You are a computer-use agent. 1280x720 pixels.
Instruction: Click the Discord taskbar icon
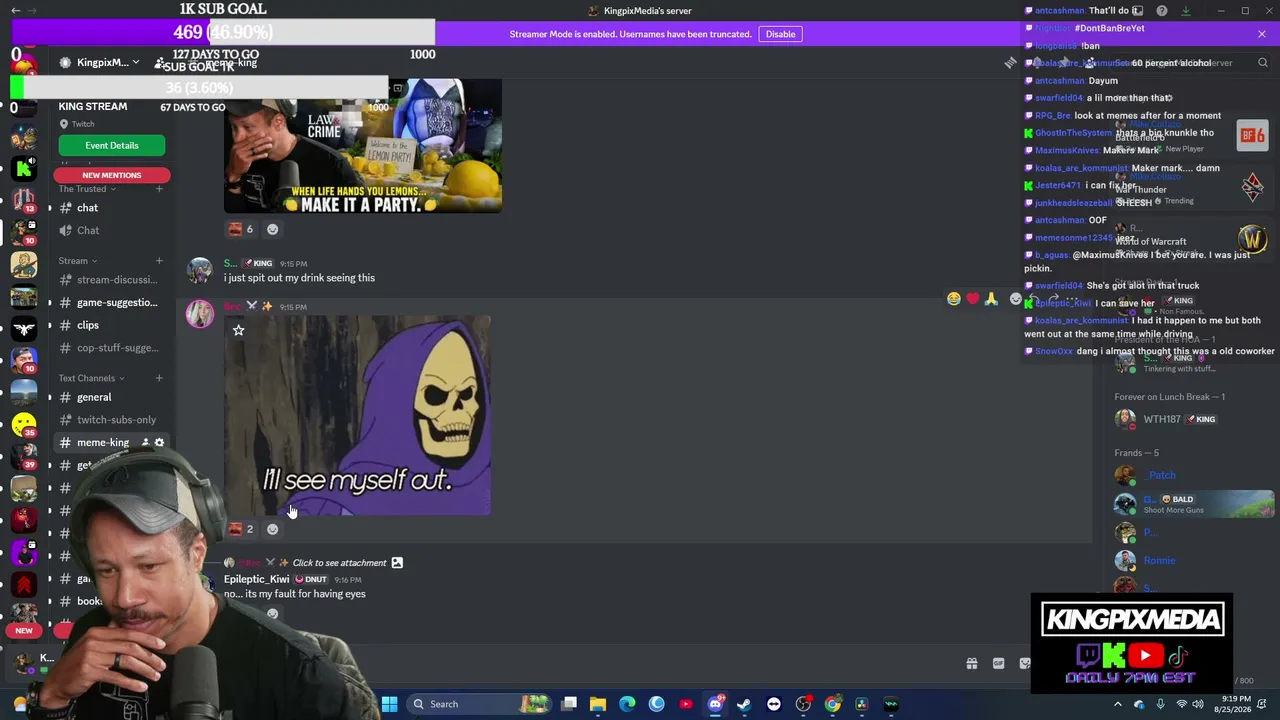click(x=715, y=704)
